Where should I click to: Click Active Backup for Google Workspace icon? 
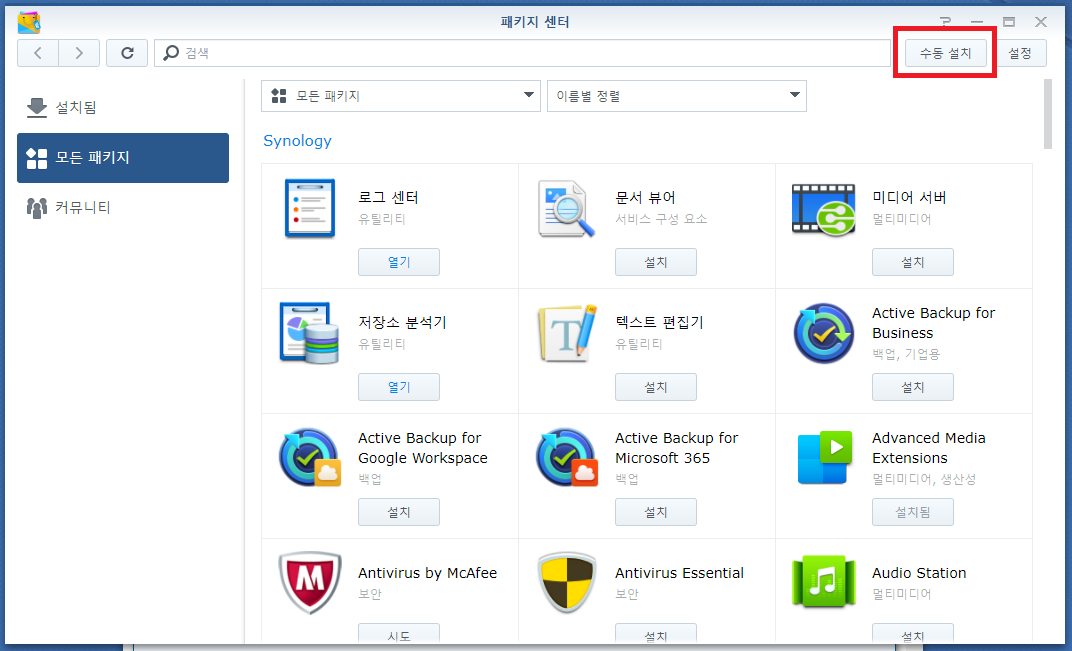coord(310,457)
